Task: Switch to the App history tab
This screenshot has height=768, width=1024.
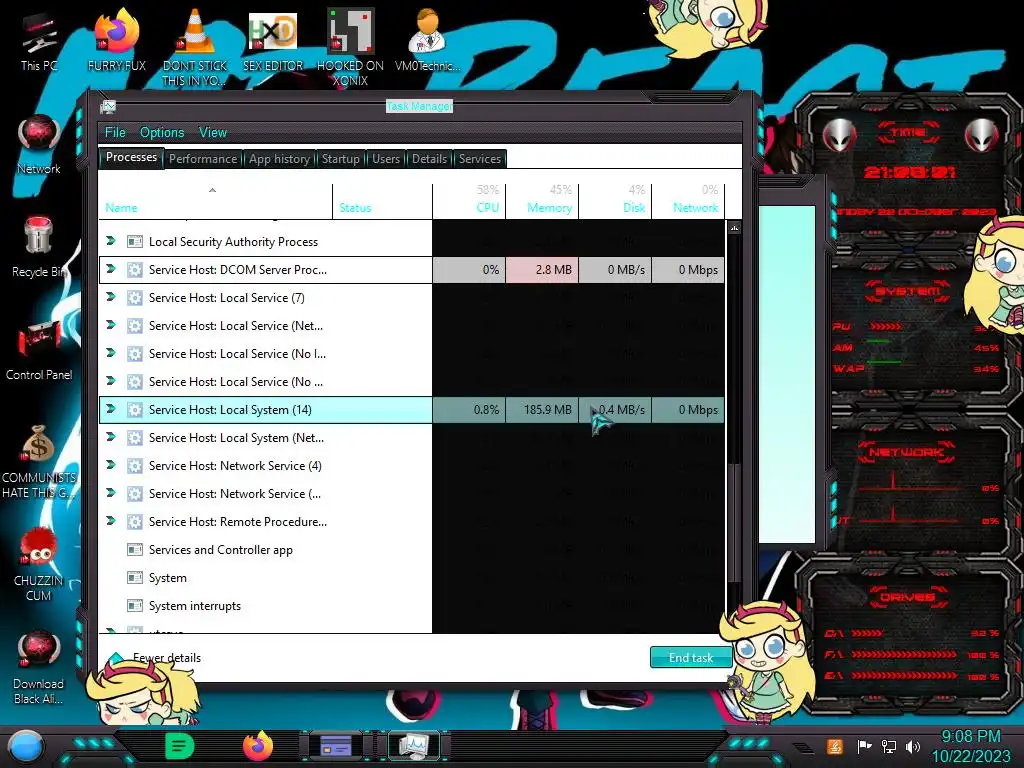Action: pos(279,159)
